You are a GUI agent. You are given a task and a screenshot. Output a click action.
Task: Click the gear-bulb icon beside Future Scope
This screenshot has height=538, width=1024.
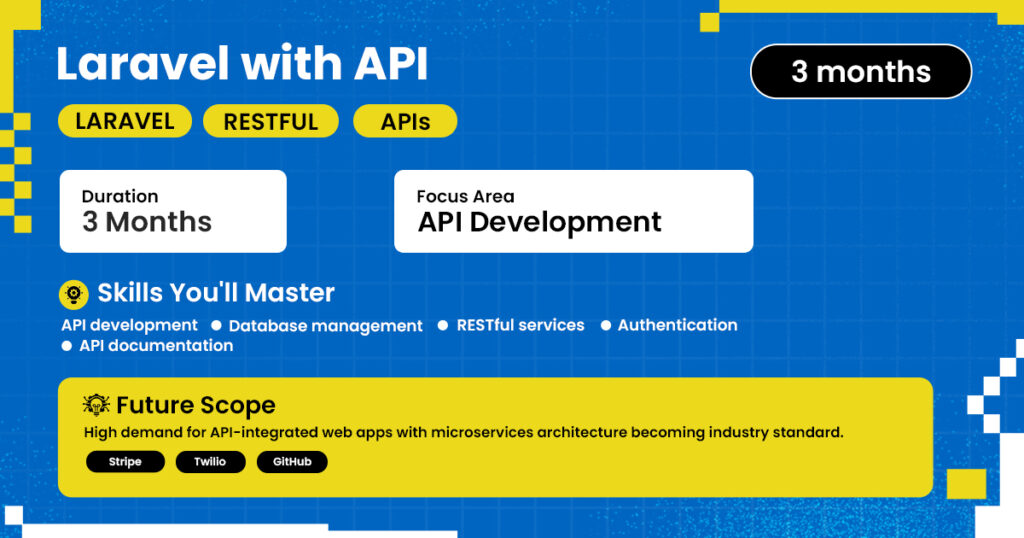click(96, 405)
